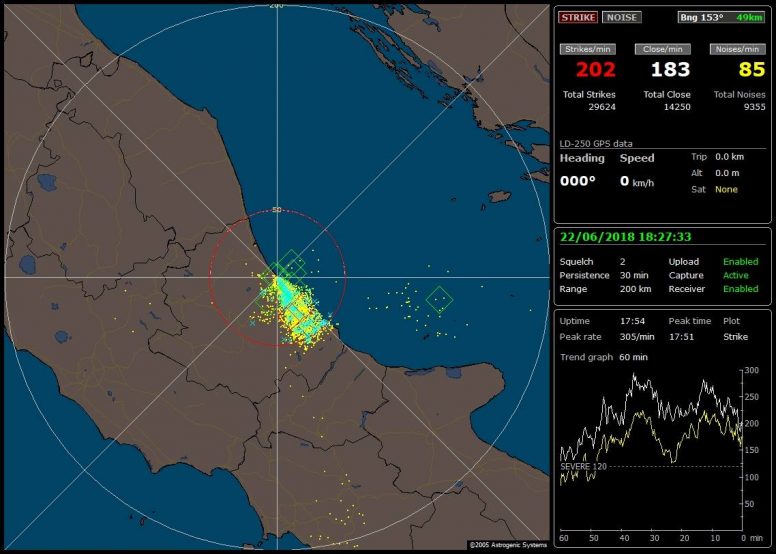Click the gray NOISE indicator
The width and height of the screenshot is (776, 554).
click(x=621, y=17)
